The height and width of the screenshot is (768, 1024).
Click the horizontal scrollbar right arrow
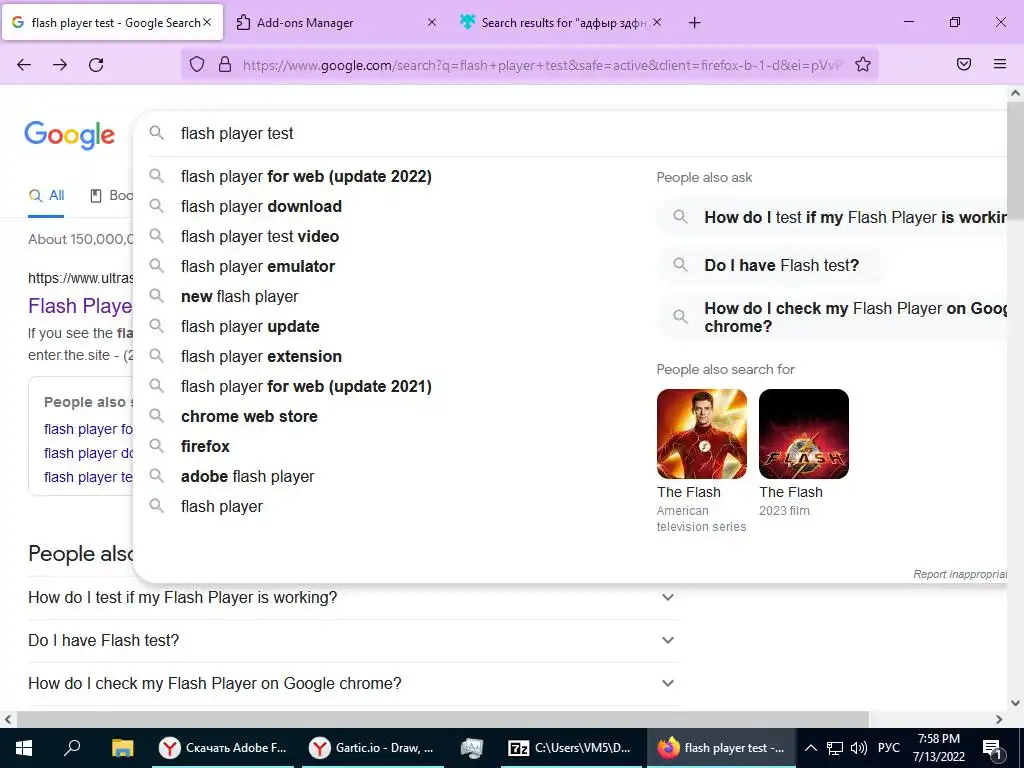pyautogui.click(x=1000, y=719)
